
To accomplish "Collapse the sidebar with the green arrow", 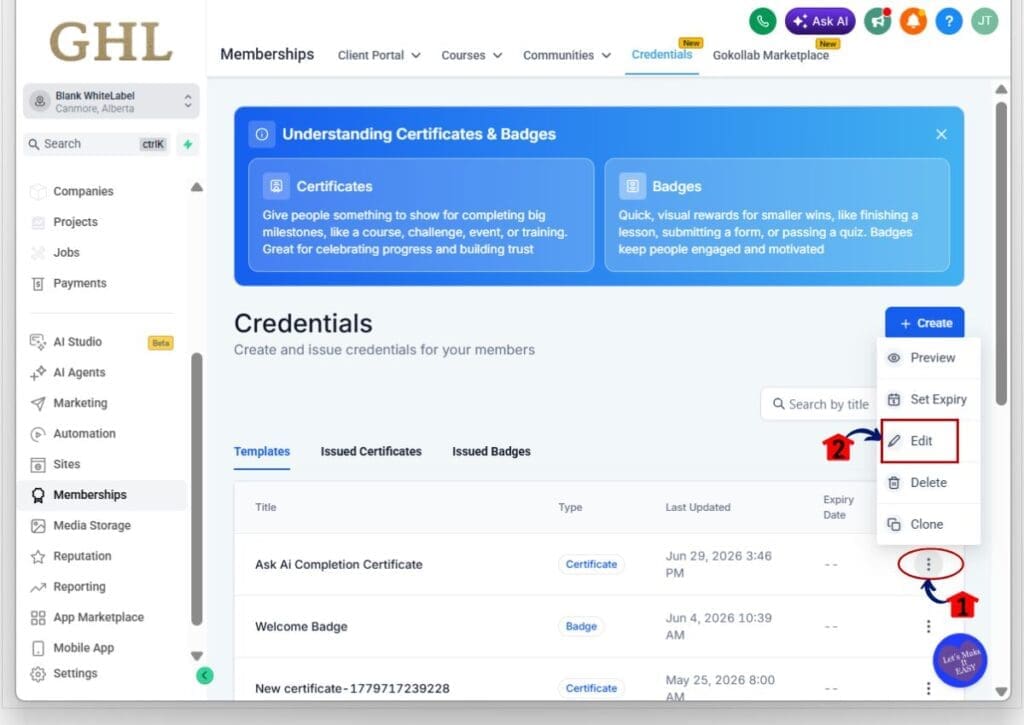I will point(204,675).
